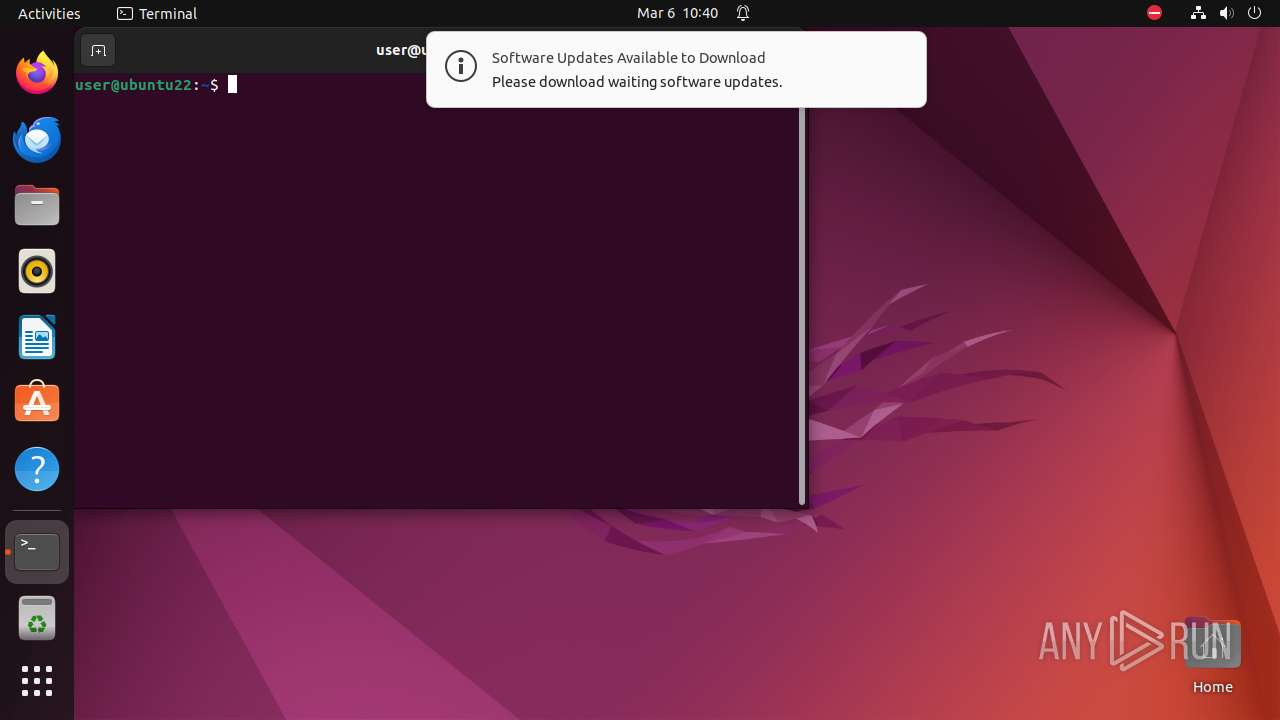Click 'Please download waiting software updates.' text

coord(637,82)
